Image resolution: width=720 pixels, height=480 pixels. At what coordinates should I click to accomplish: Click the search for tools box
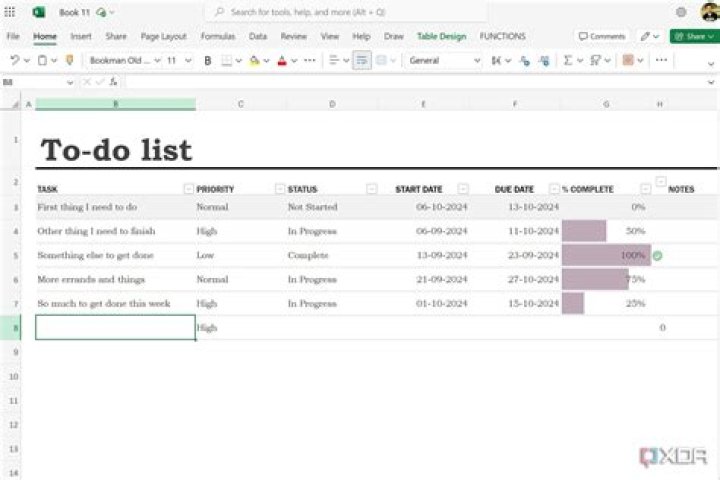(347, 12)
